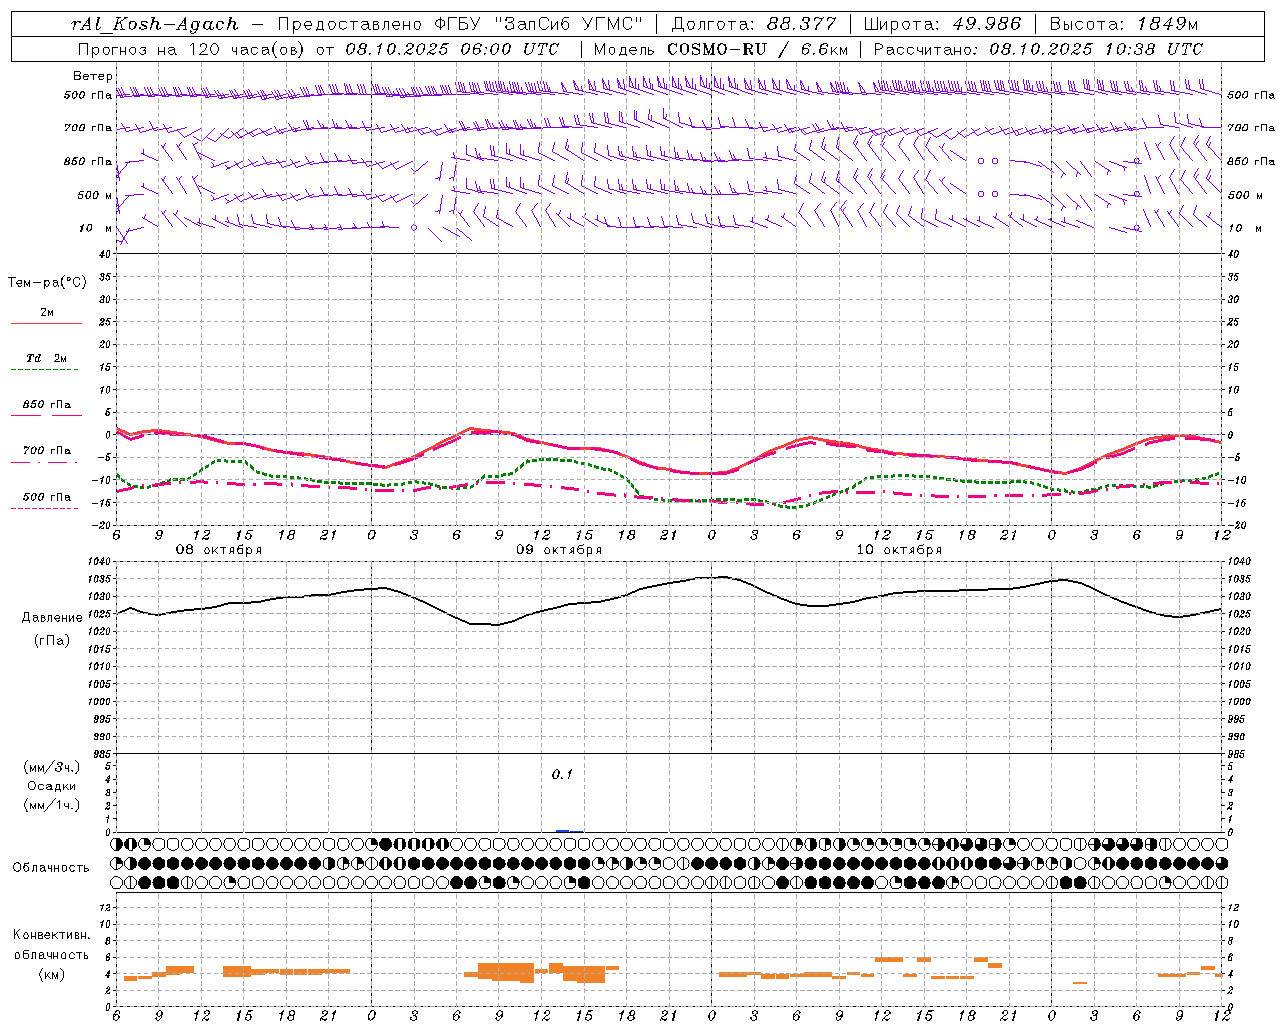Image resolution: width=1280 pixels, height=1024 pixels.
Task: Click the (км) convective cloud unit label
Action: 52,975
